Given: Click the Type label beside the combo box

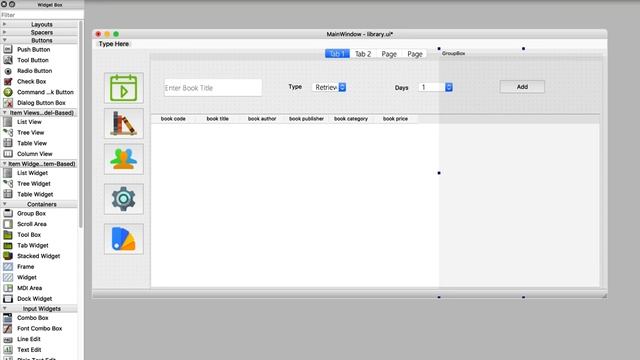Looking at the screenshot, I should click(x=295, y=87).
